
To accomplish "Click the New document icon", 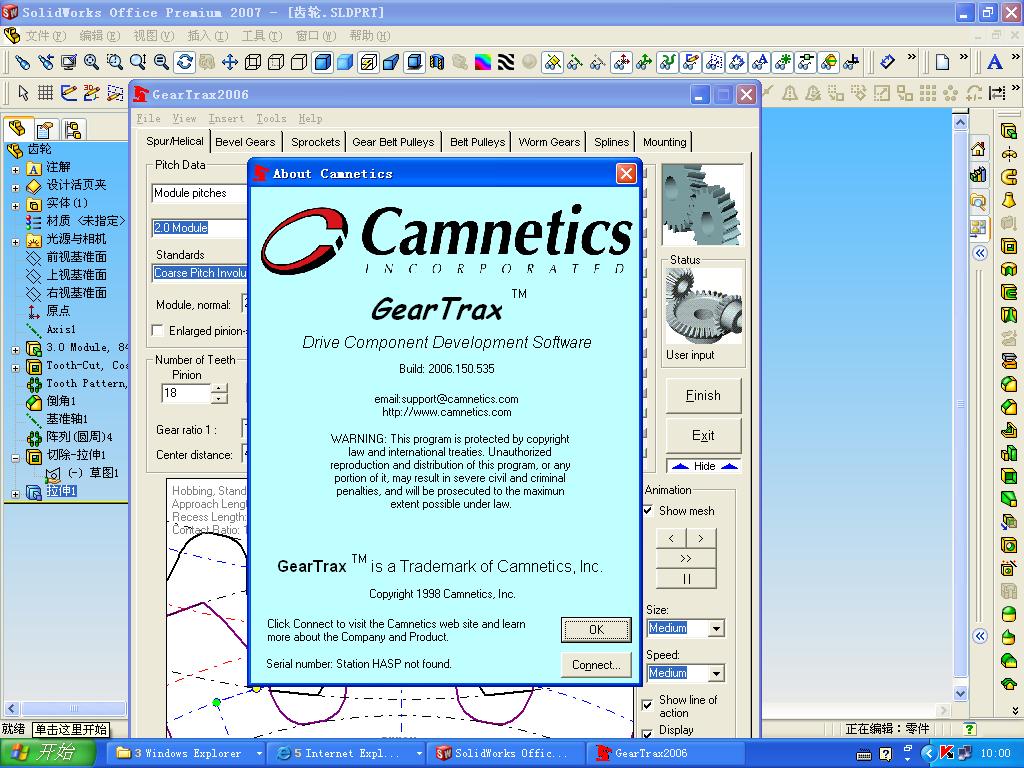I will tap(942, 62).
